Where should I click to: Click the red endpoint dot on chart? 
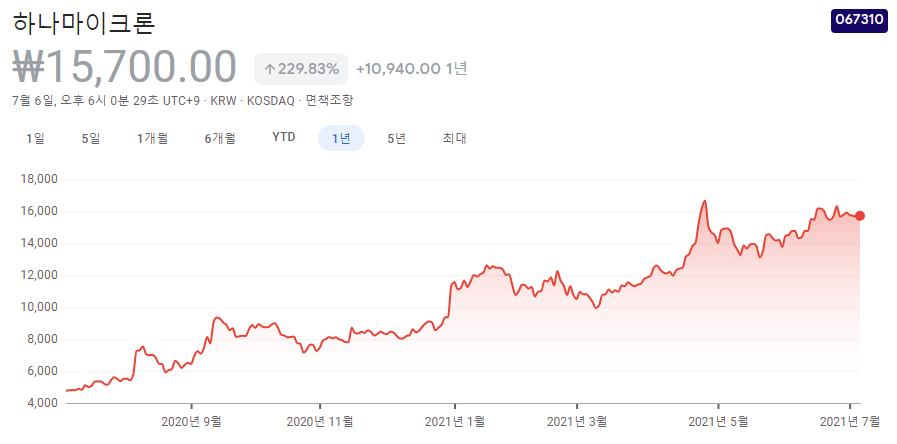pos(860,216)
